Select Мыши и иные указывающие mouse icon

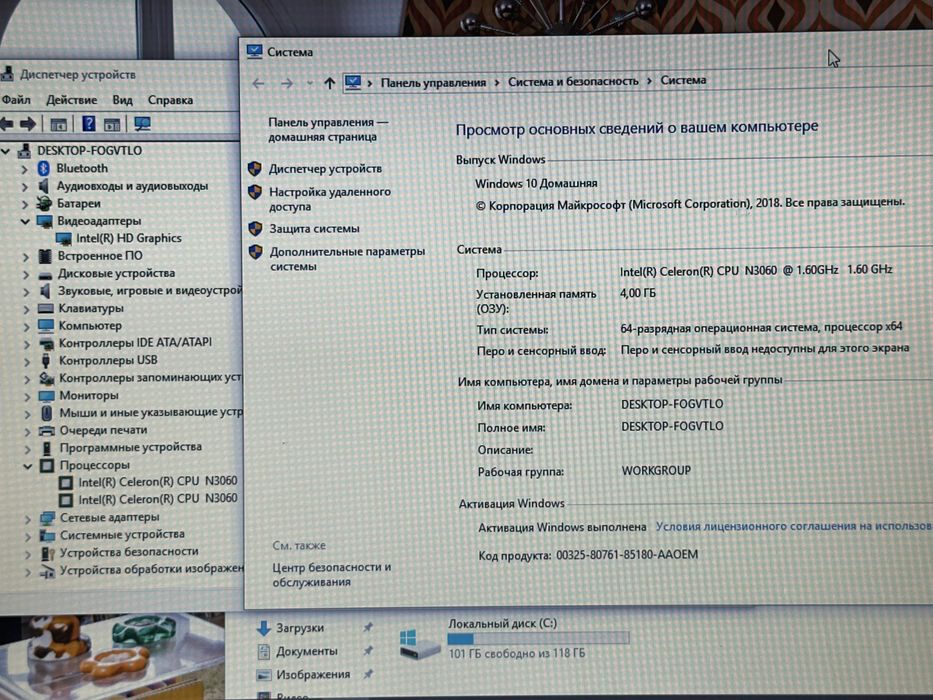(47, 412)
